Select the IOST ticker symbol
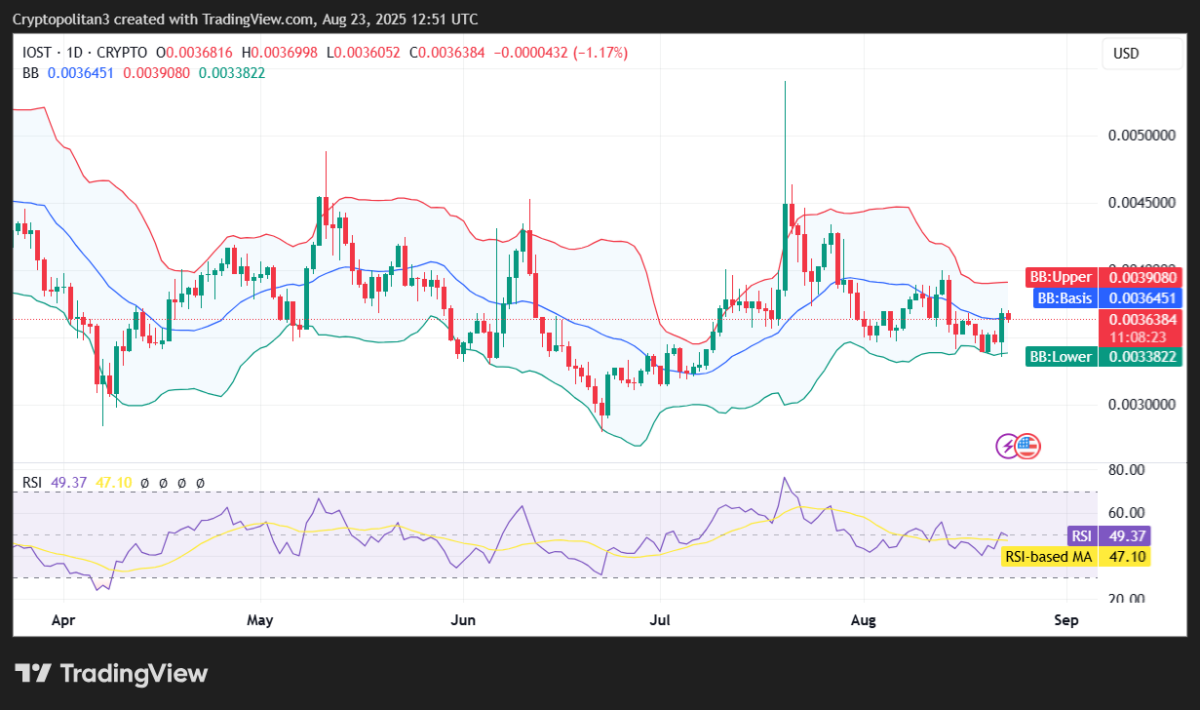 click(x=35, y=53)
